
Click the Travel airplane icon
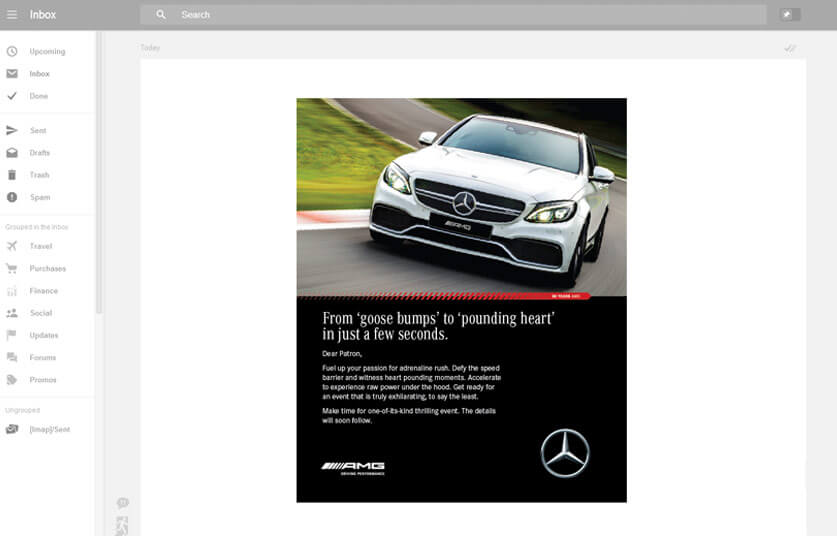12,246
